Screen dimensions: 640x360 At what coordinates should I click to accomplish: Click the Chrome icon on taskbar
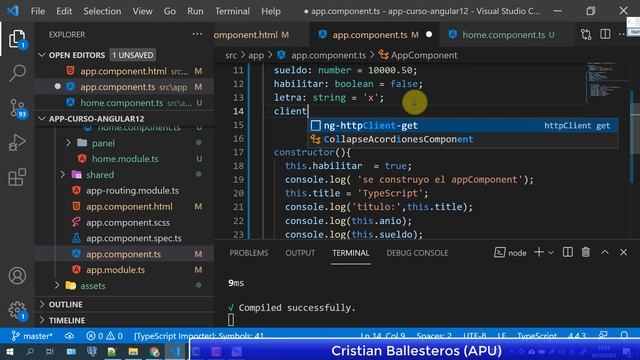pyautogui.click(x=154, y=351)
